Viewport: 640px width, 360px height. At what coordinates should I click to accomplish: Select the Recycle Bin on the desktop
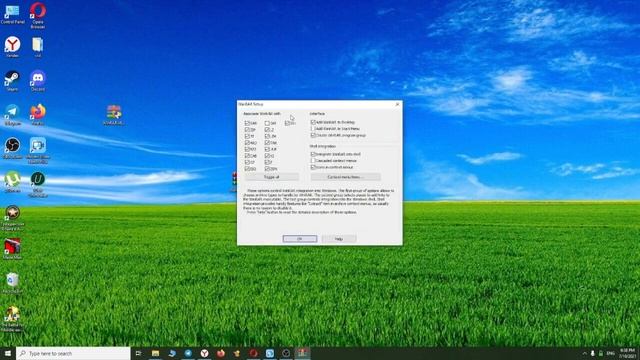pyautogui.click(x=12, y=283)
